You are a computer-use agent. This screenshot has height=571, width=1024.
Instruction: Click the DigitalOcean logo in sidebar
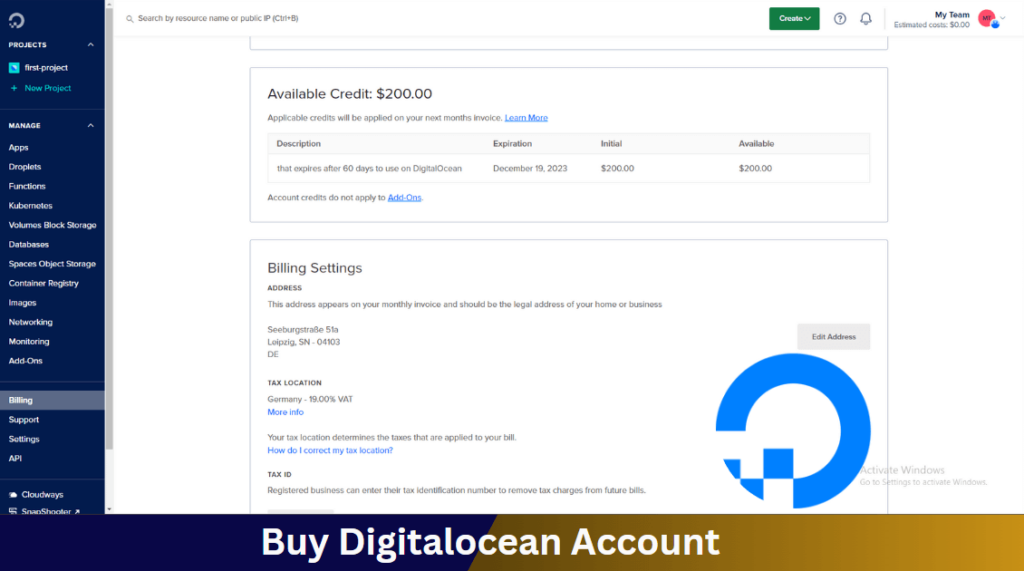[x=16, y=20]
